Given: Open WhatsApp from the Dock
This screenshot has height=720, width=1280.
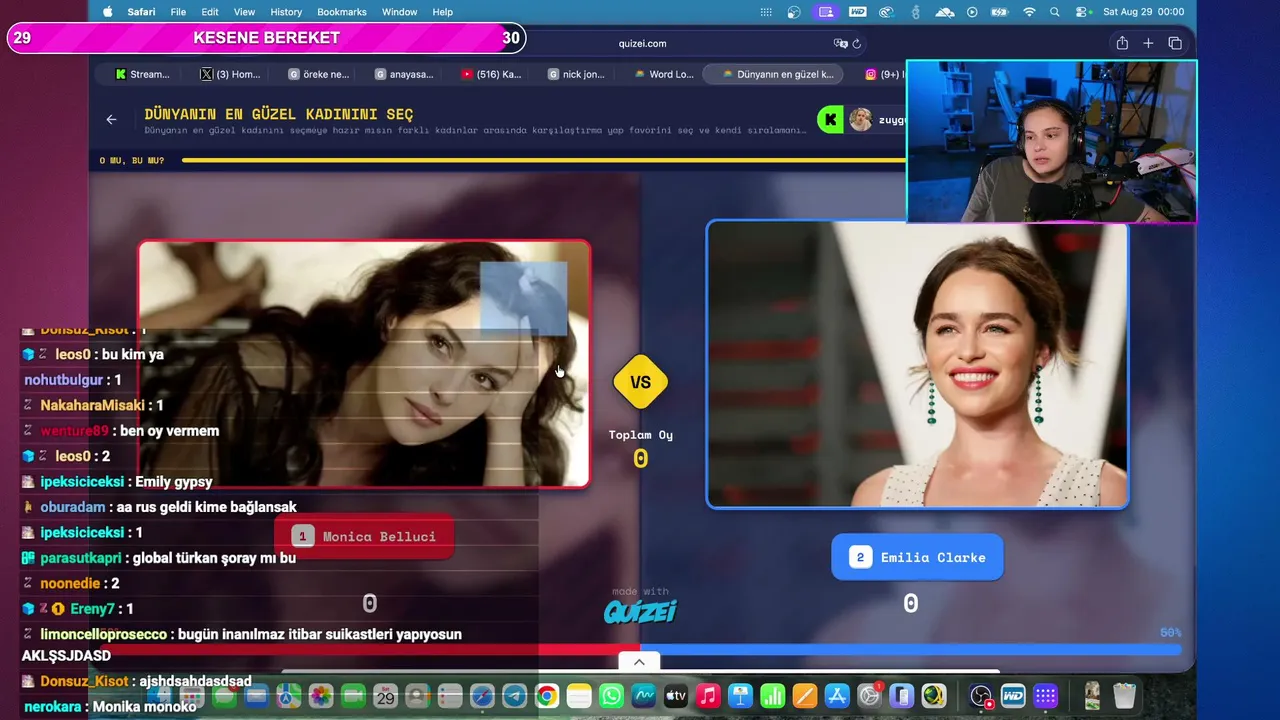Looking at the screenshot, I should pos(611,696).
